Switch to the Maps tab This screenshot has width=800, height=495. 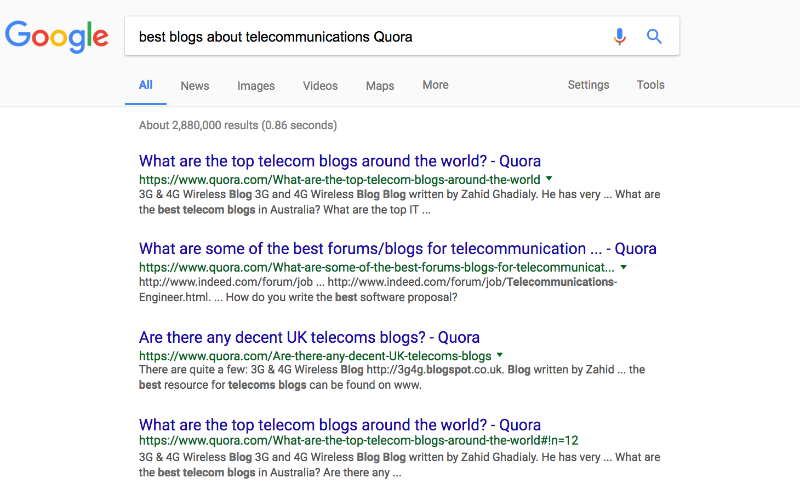click(x=380, y=86)
